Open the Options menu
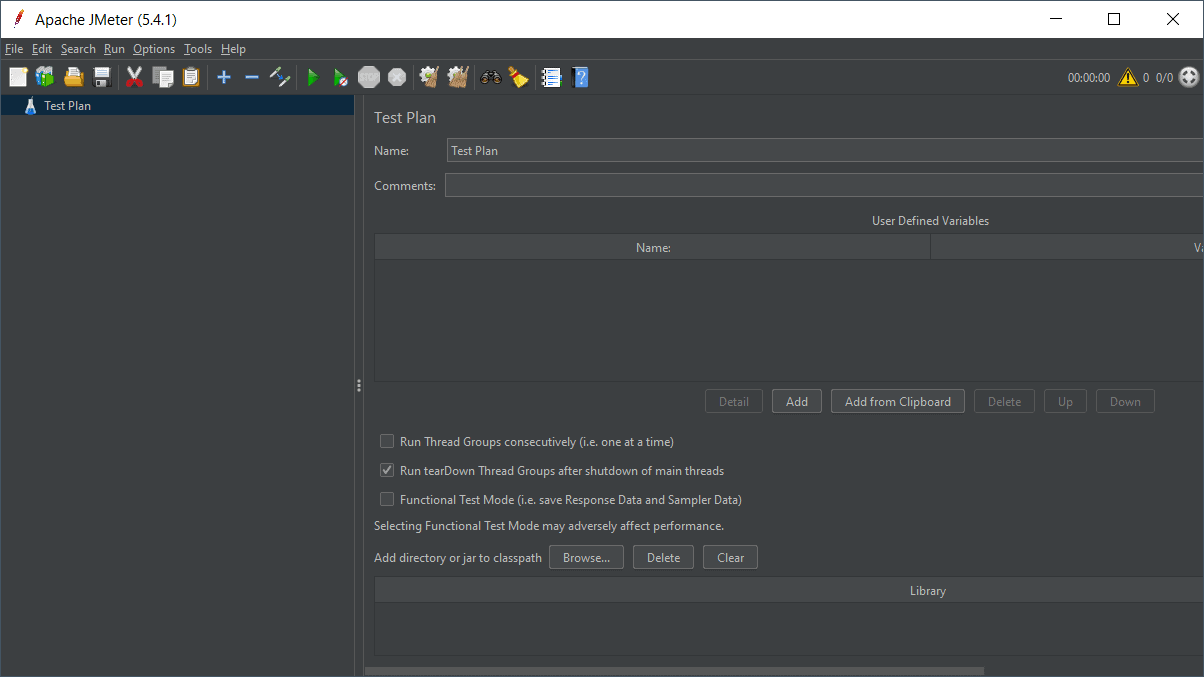Viewport: 1204px width, 677px height. coord(154,49)
